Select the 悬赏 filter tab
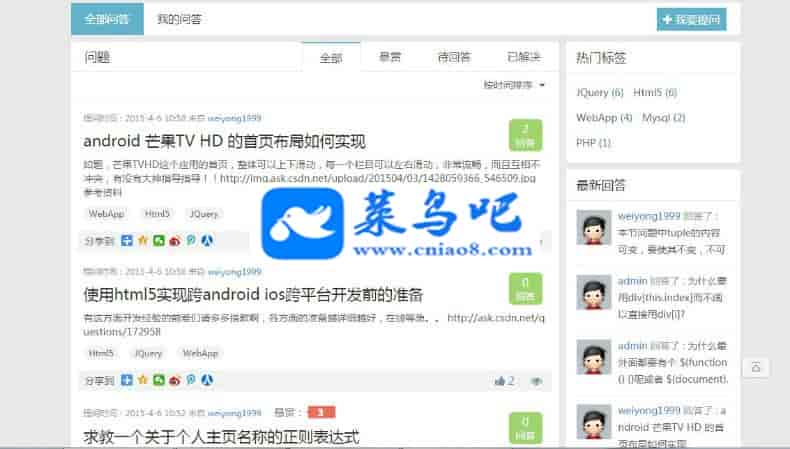 point(389,57)
